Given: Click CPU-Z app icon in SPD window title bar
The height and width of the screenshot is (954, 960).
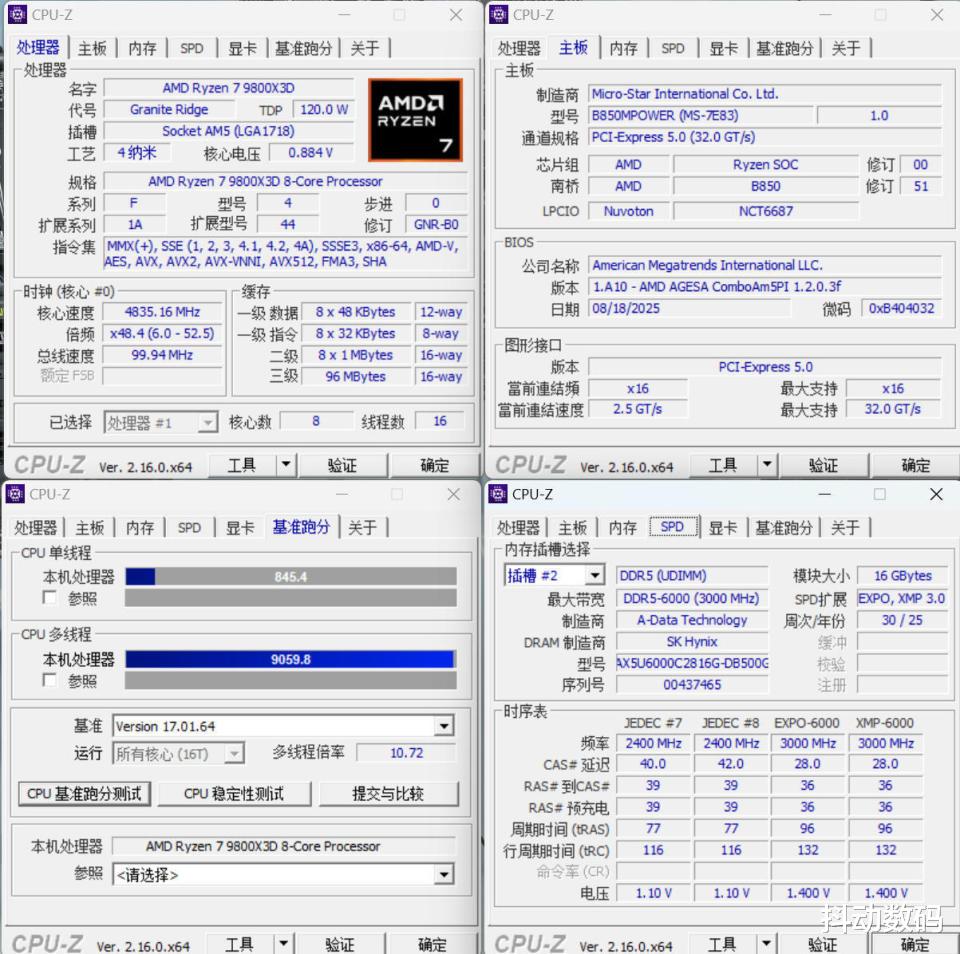Looking at the screenshot, I should pyautogui.click(x=498, y=494).
